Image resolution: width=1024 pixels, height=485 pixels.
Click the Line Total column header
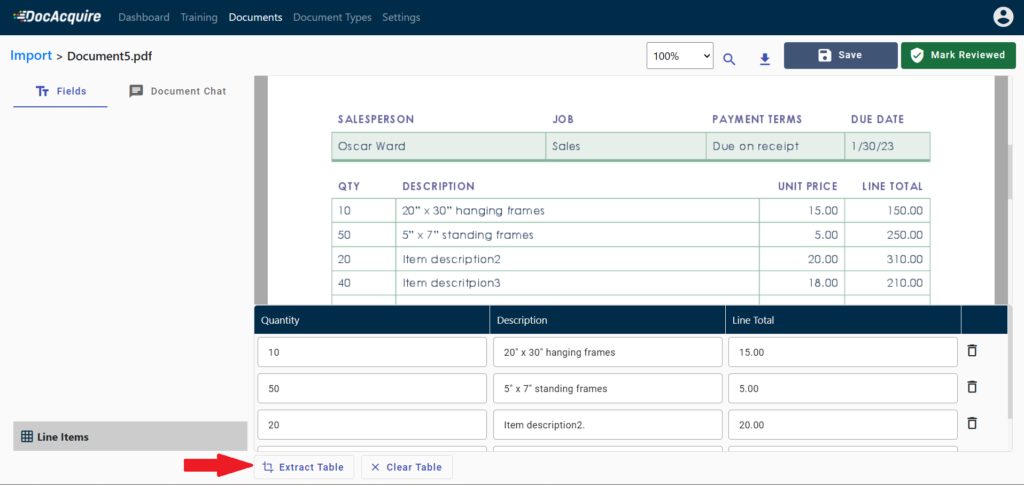click(x=843, y=321)
